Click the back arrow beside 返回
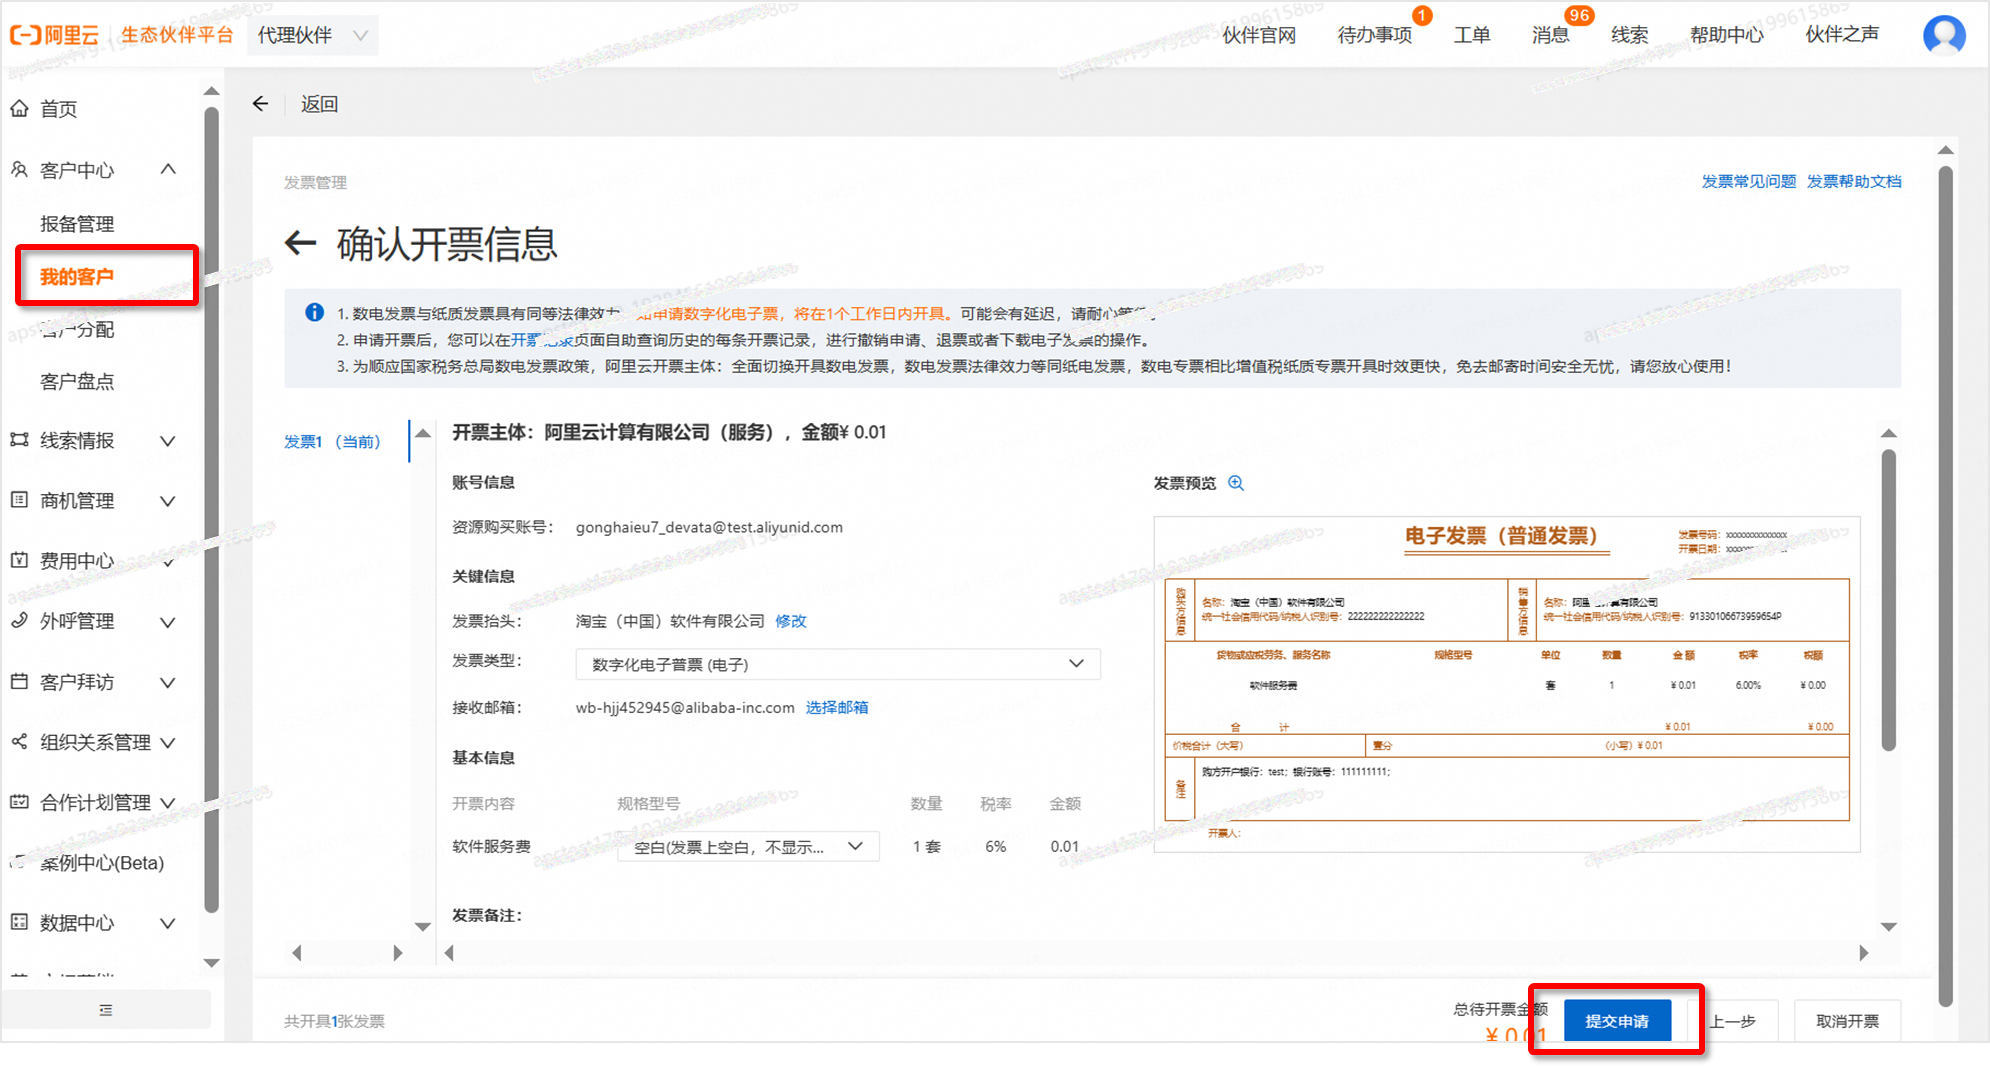This screenshot has width=1990, height=1068. [261, 104]
